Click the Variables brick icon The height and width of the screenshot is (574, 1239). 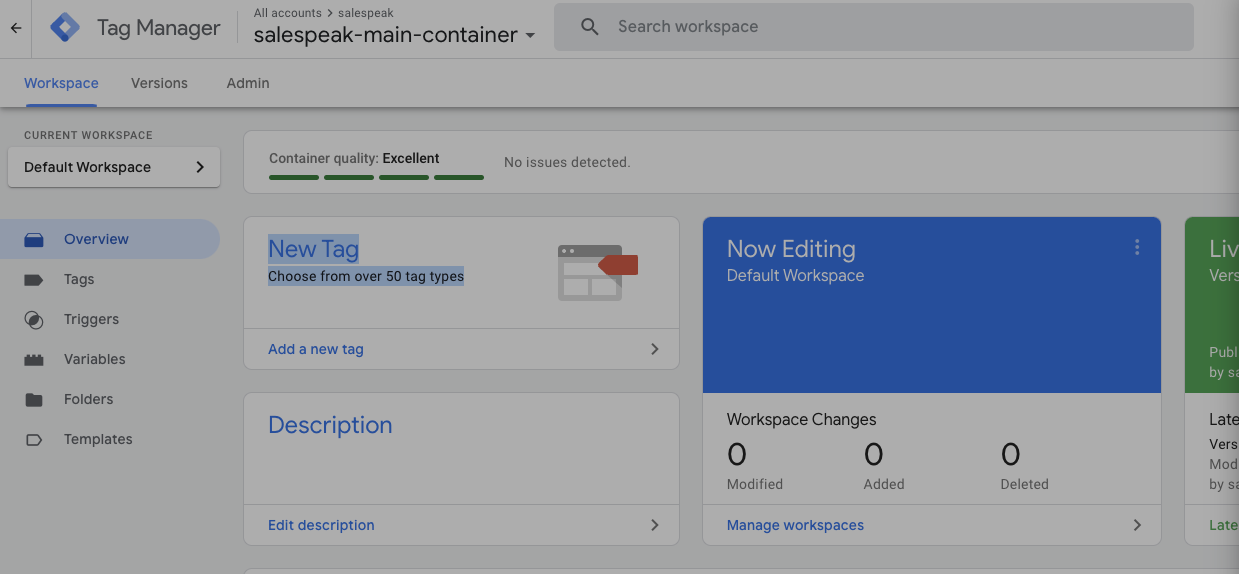34,360
